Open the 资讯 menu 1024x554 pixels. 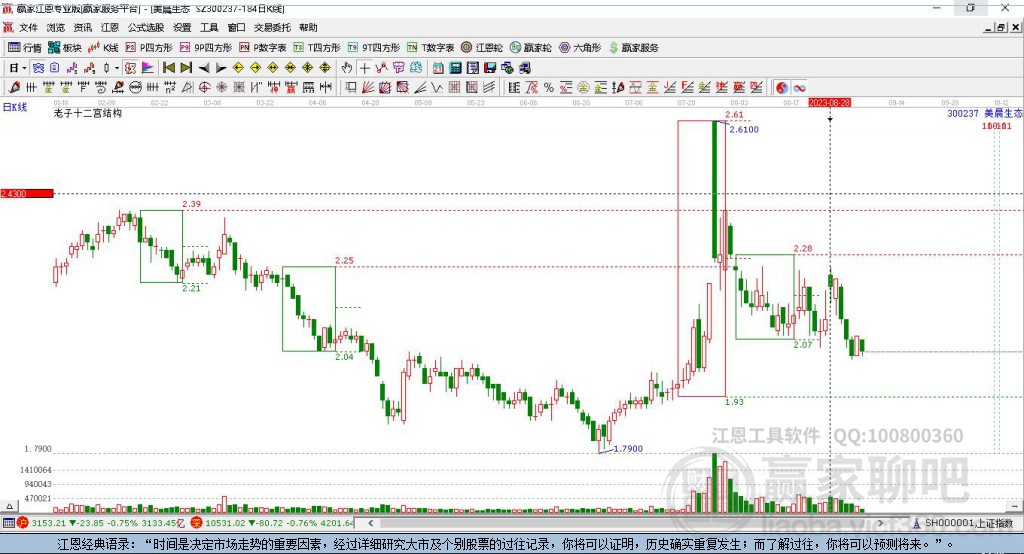(x=82, y=27)
